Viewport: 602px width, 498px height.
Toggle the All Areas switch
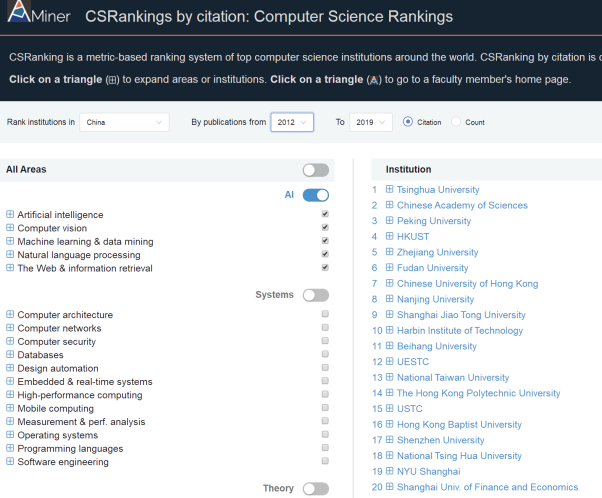pyautogui.click(x=315, y=170)
